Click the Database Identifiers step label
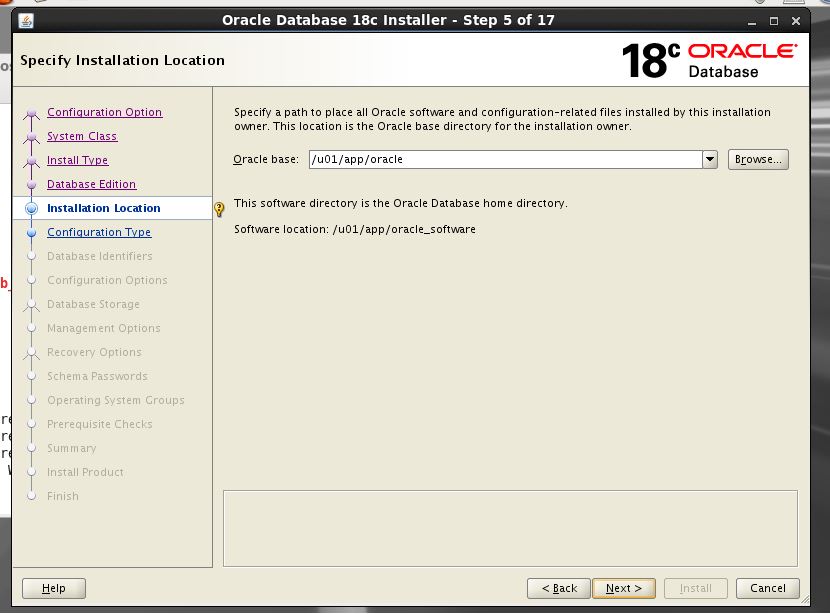This screenshot has height=614, width=830. 100,256
